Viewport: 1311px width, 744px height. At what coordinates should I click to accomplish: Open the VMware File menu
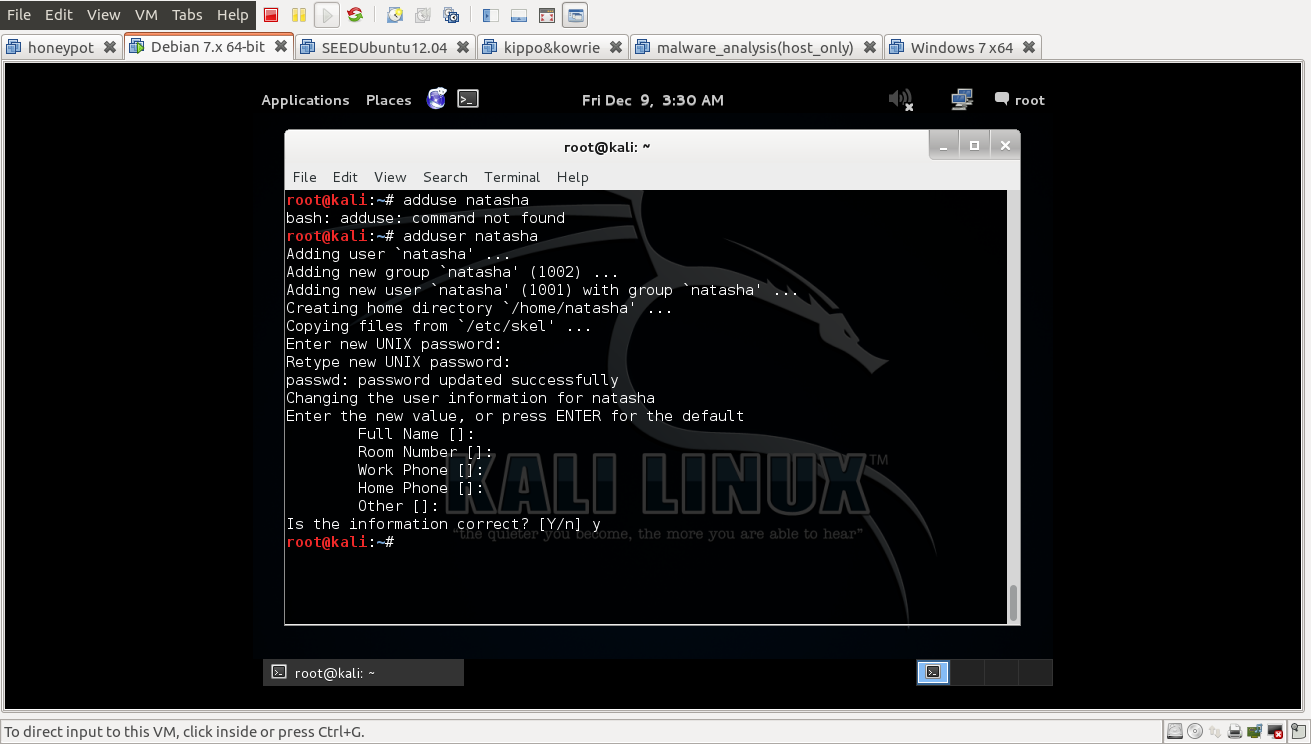pyautogui.click(x=19, y=15)
